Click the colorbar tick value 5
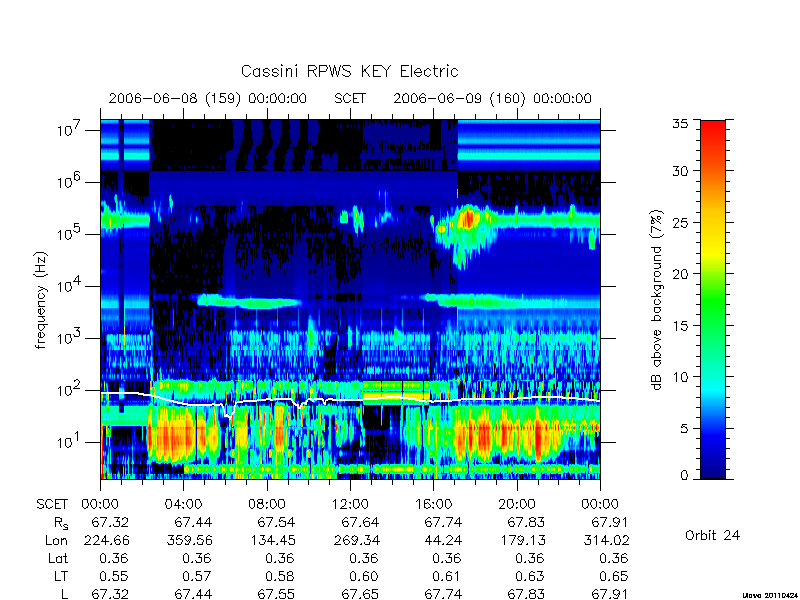The width and height of the screenshot is (800, 600). click(x=684, y=429)
